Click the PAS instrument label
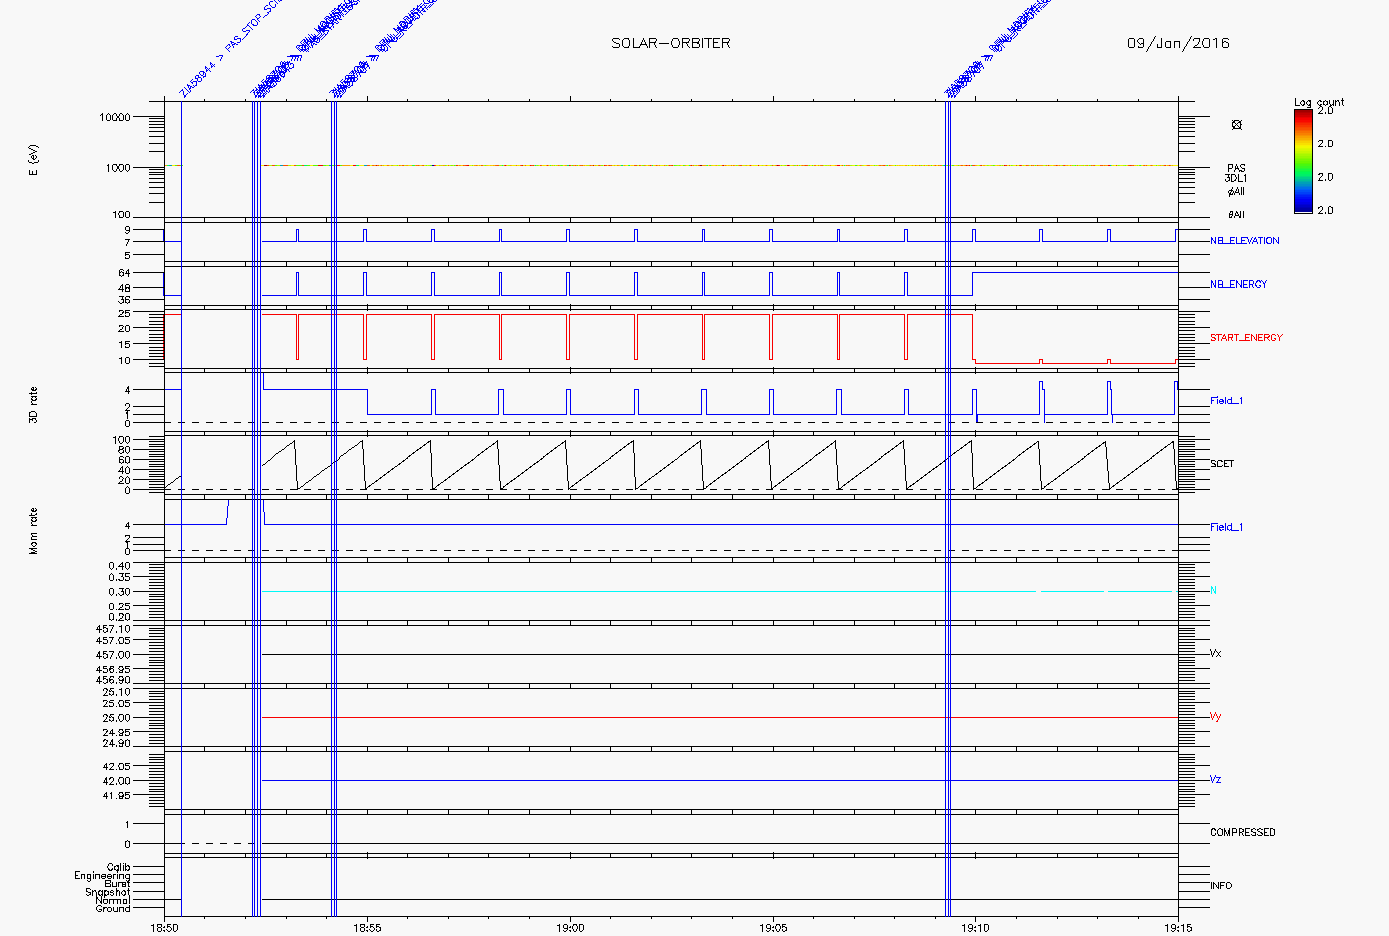The height and width of the screenshot is (936, 1389). (x=1237, y=169)
